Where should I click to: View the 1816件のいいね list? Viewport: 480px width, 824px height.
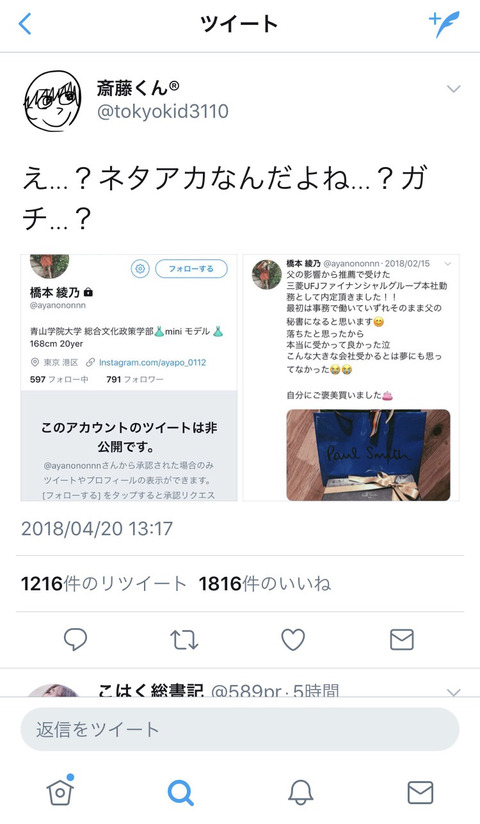point(264,583)
